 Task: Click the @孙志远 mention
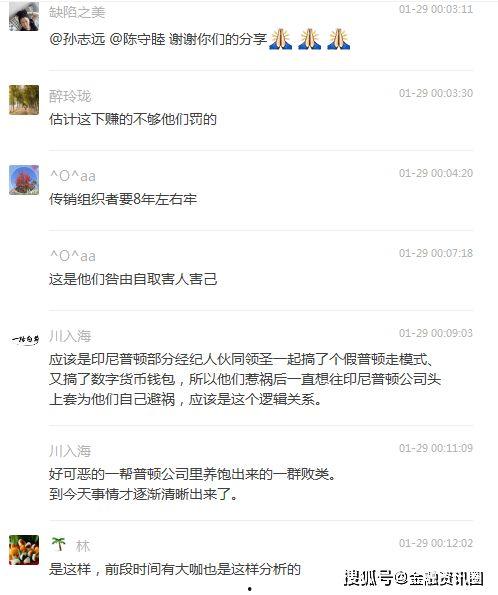77,39
